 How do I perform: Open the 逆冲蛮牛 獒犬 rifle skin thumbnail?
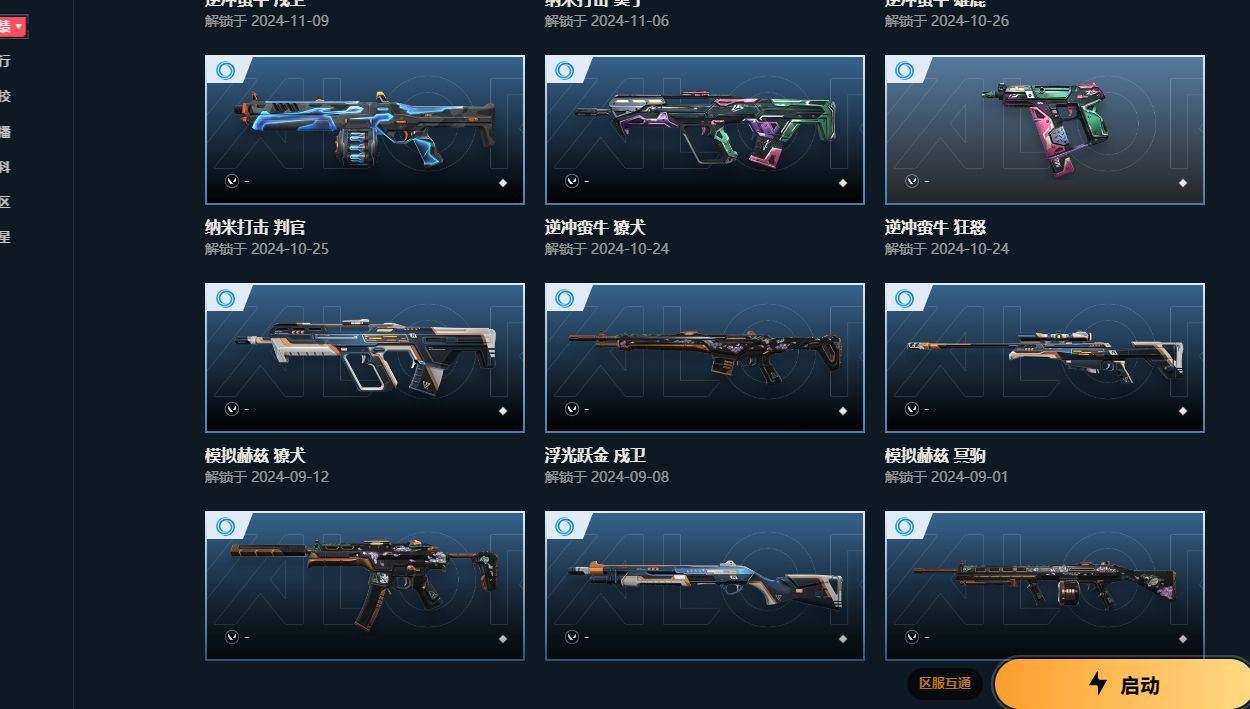[705, 130]
